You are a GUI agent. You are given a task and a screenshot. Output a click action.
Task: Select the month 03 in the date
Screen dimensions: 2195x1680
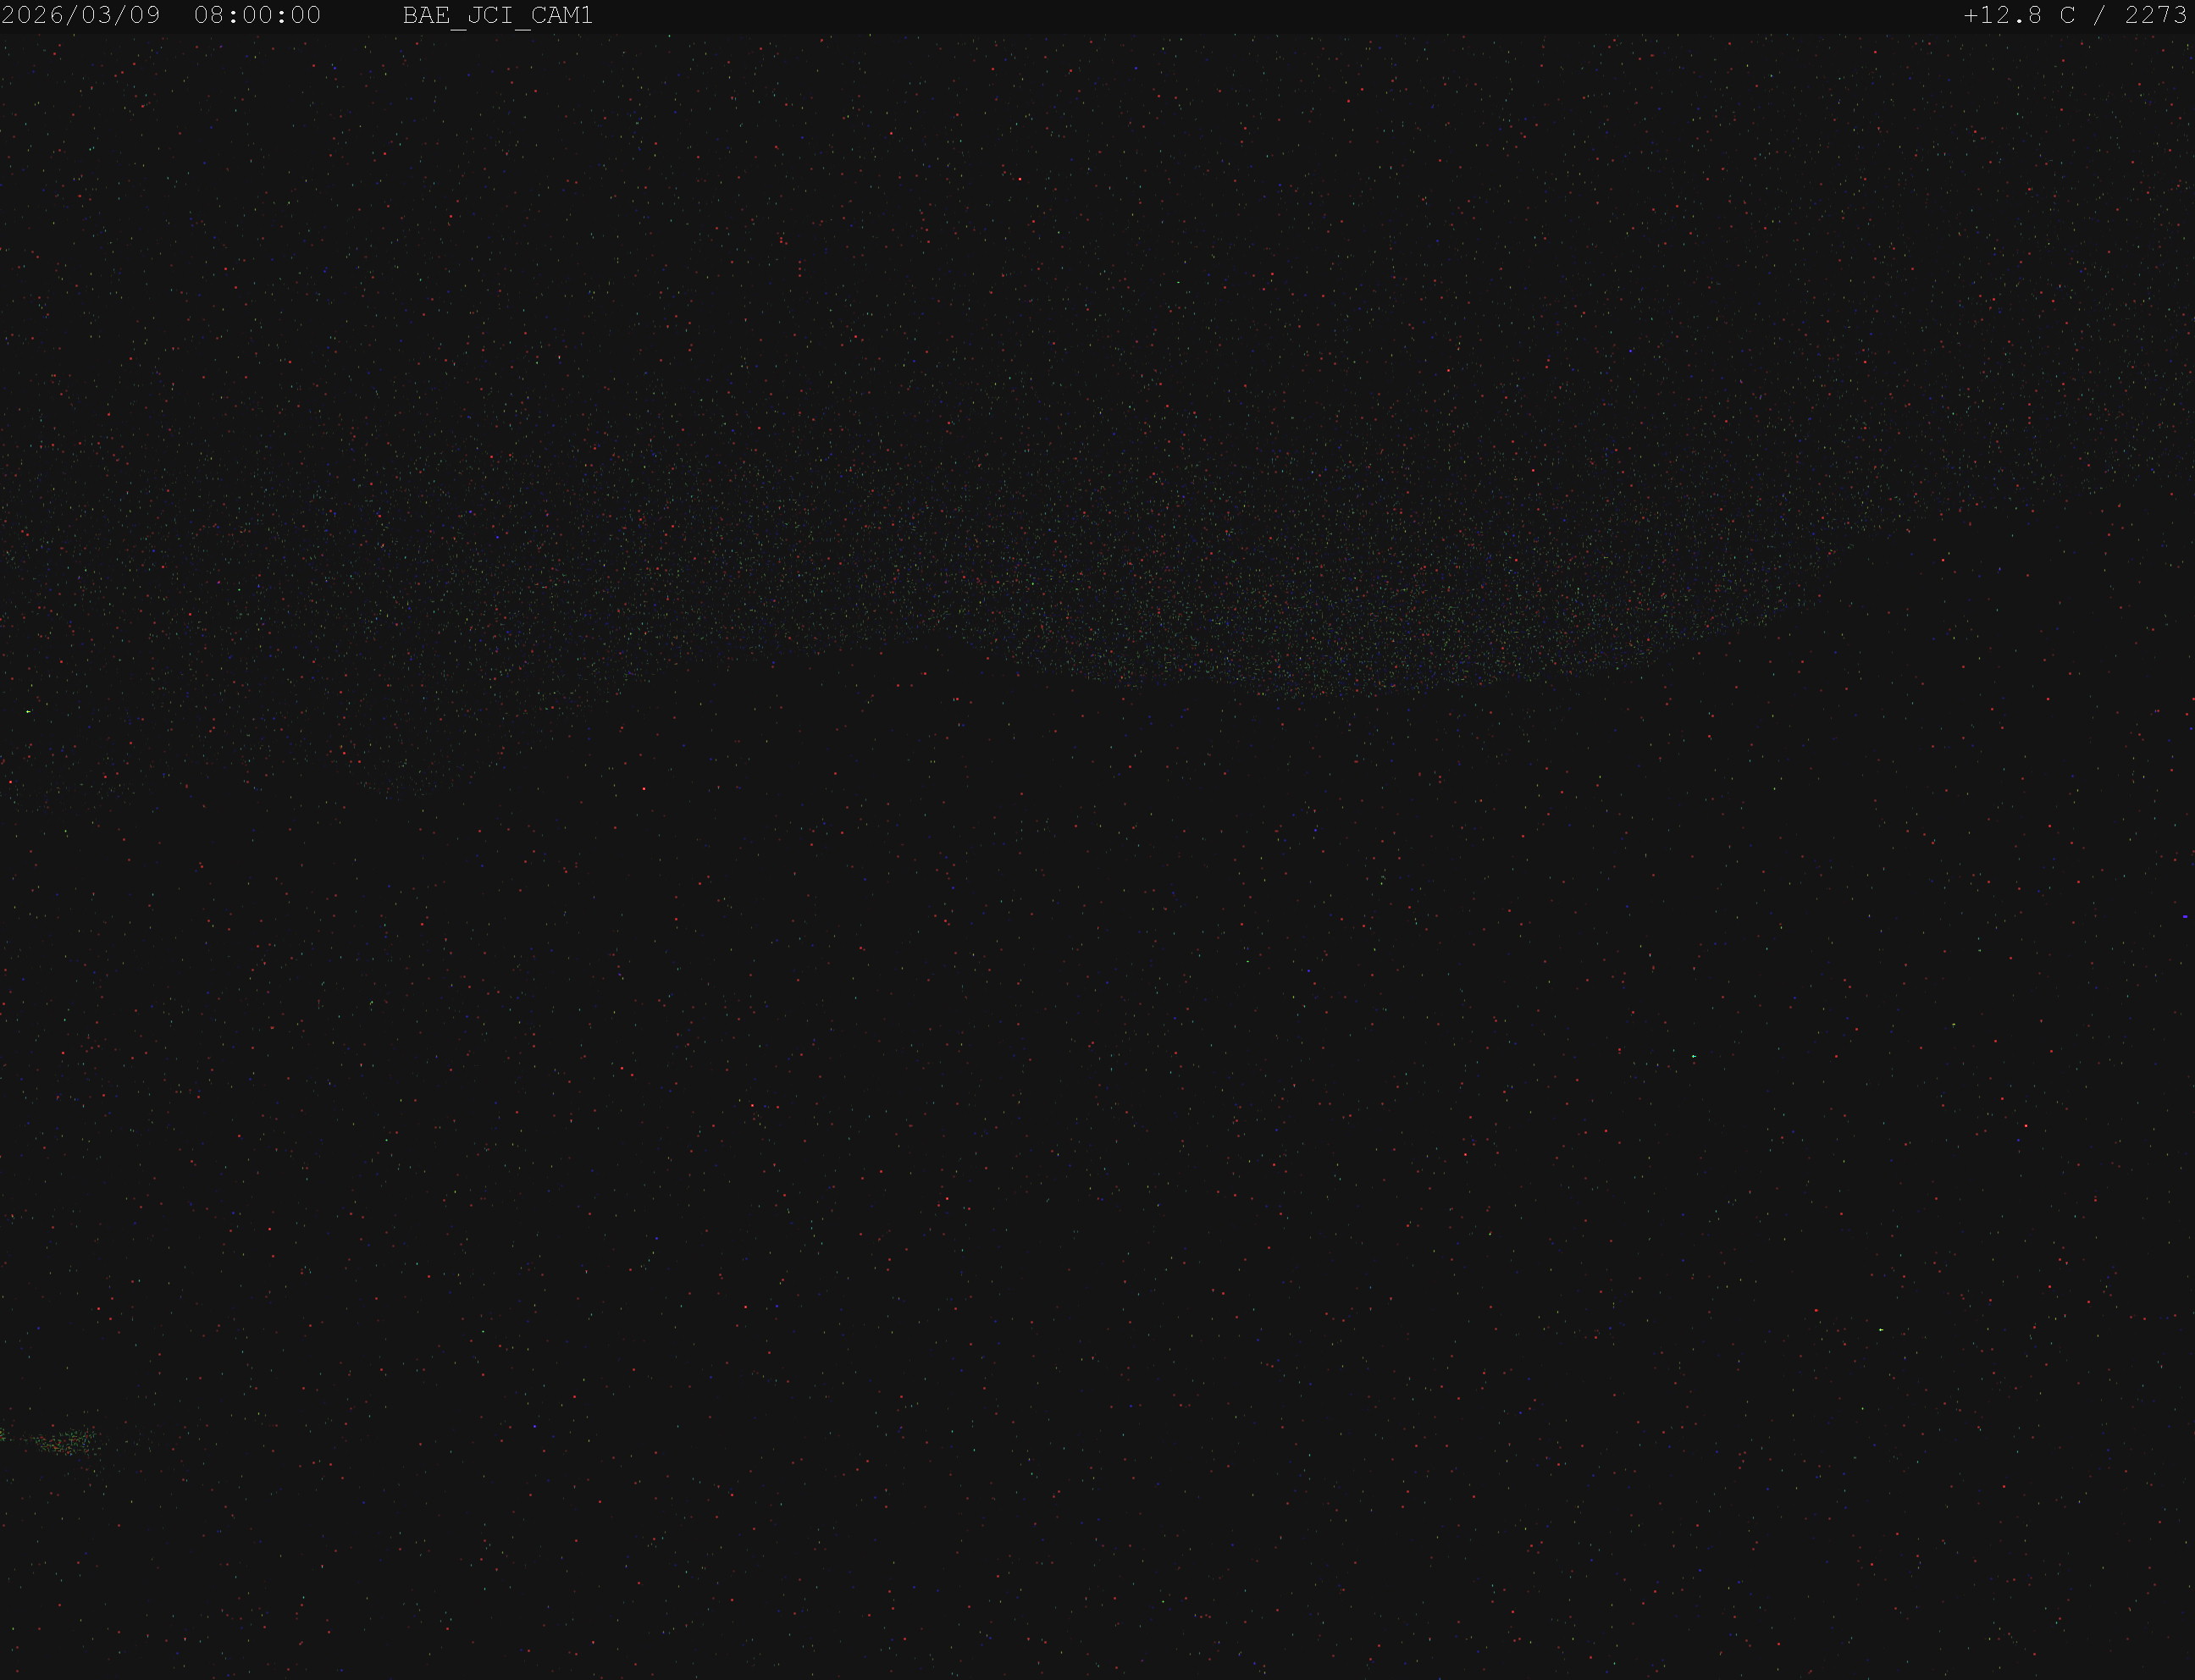(x=97, y=16)
